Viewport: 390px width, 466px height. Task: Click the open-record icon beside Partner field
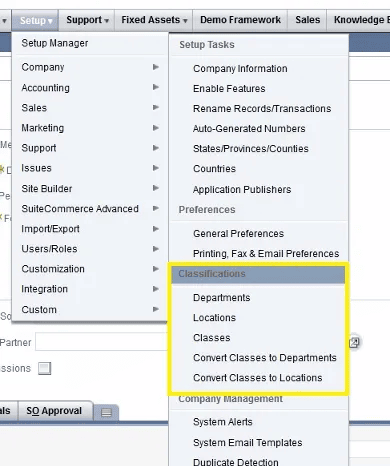coord(354,342)
